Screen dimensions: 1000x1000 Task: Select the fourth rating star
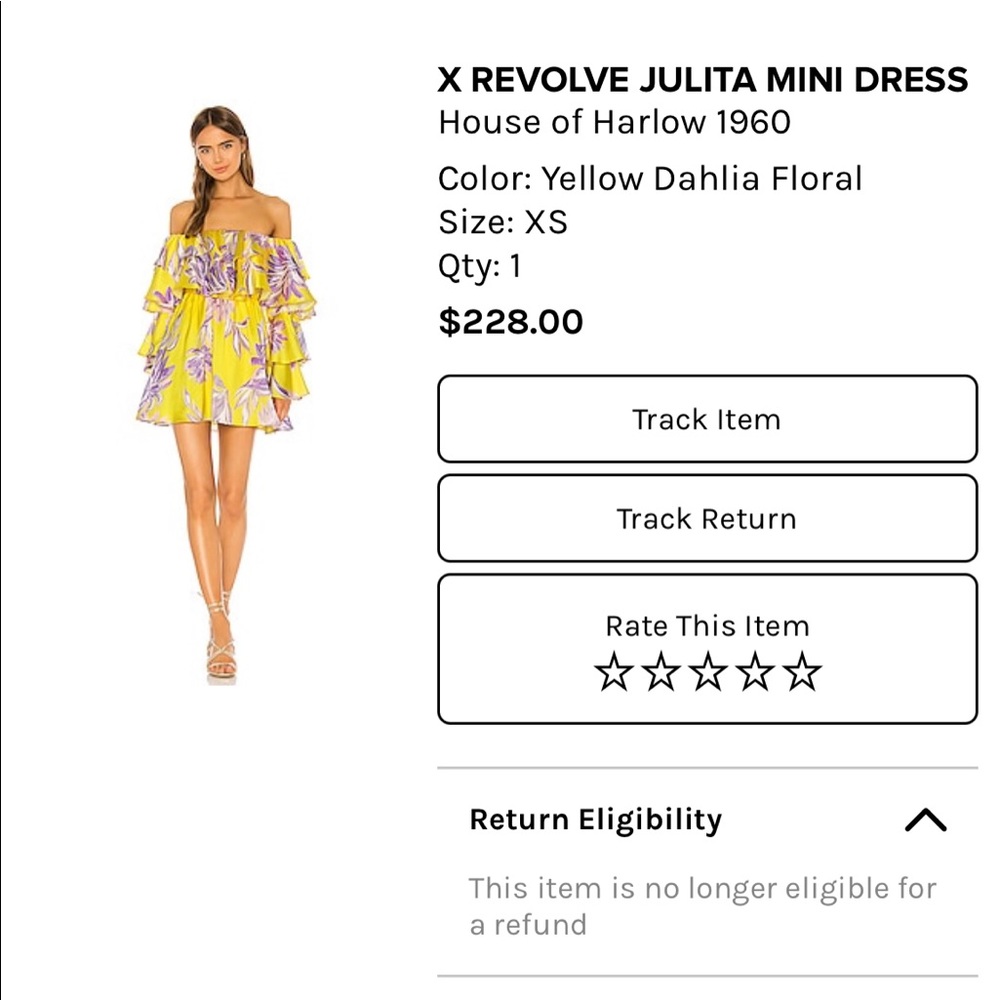754,673
